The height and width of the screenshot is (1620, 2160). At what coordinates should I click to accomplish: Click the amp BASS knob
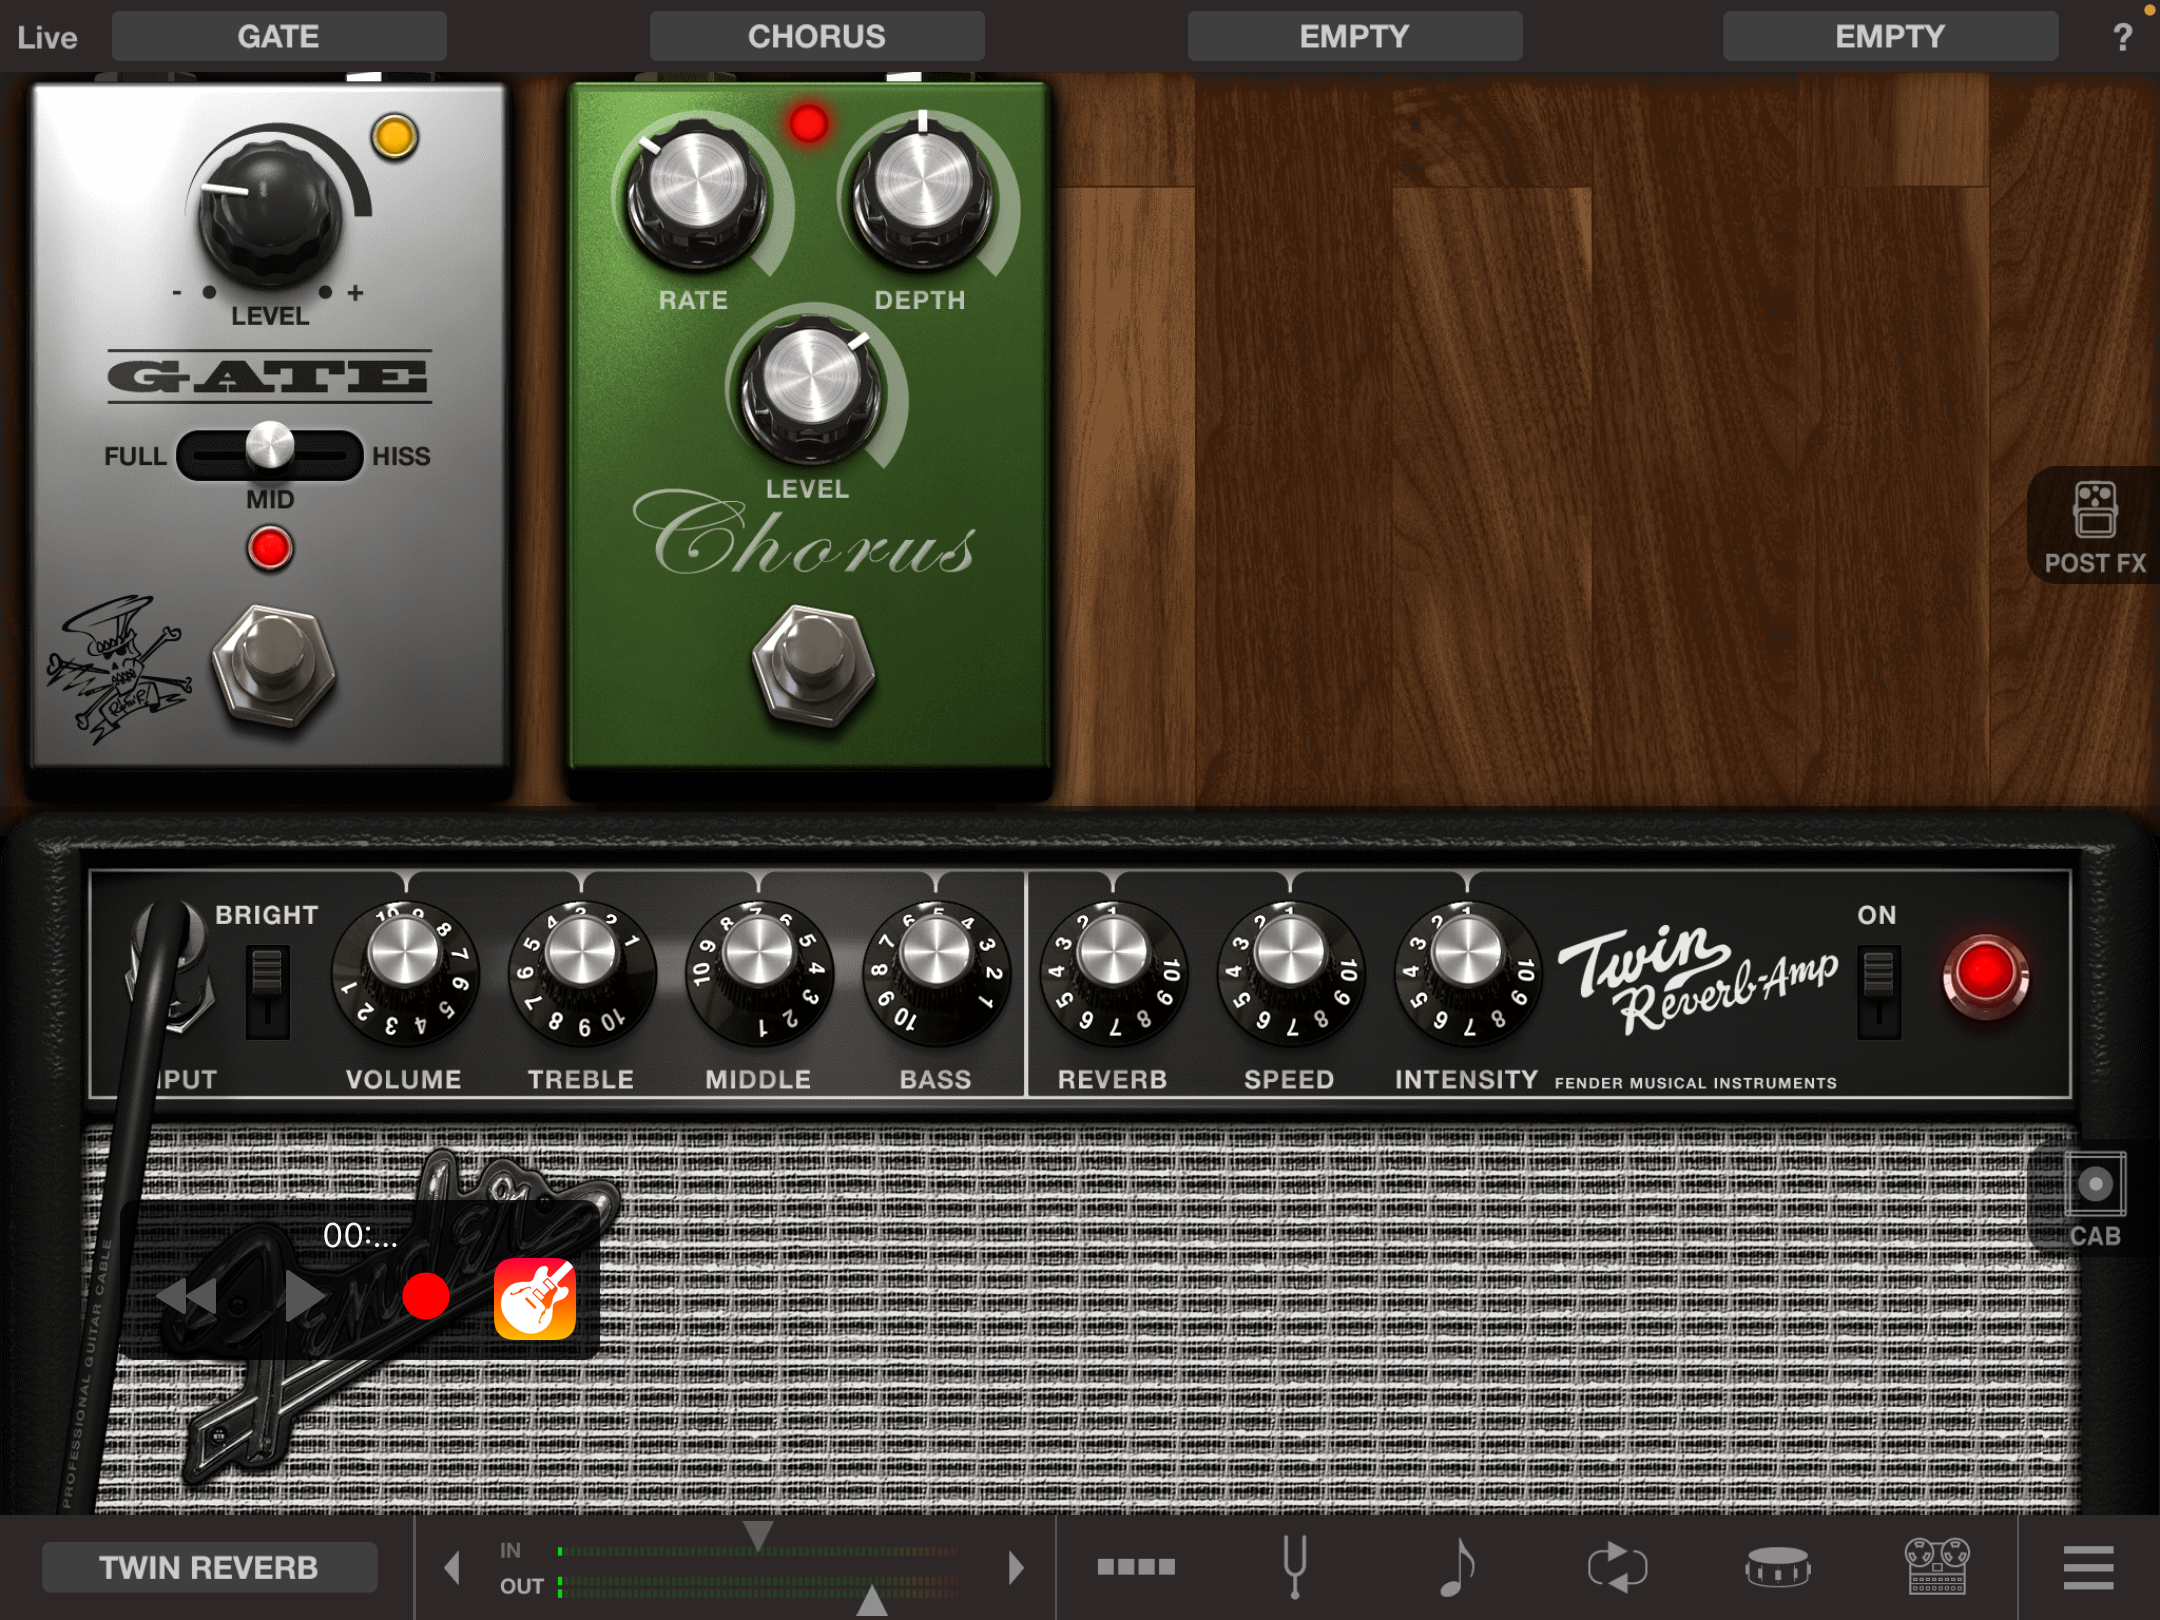tap(936, 974)
